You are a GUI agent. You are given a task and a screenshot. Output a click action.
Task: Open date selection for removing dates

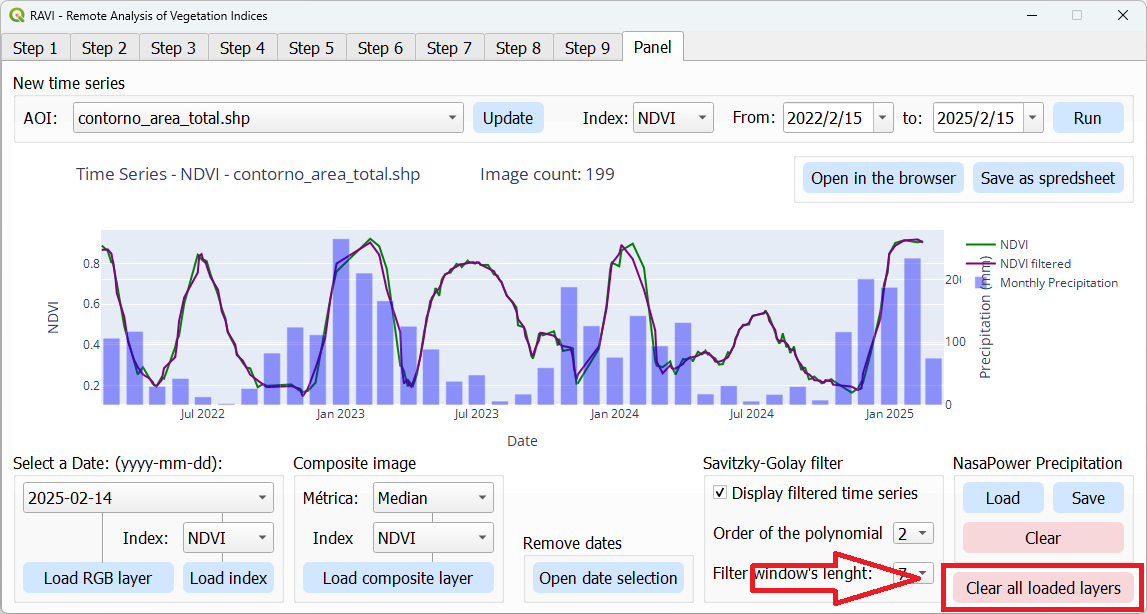coord(608,578)
